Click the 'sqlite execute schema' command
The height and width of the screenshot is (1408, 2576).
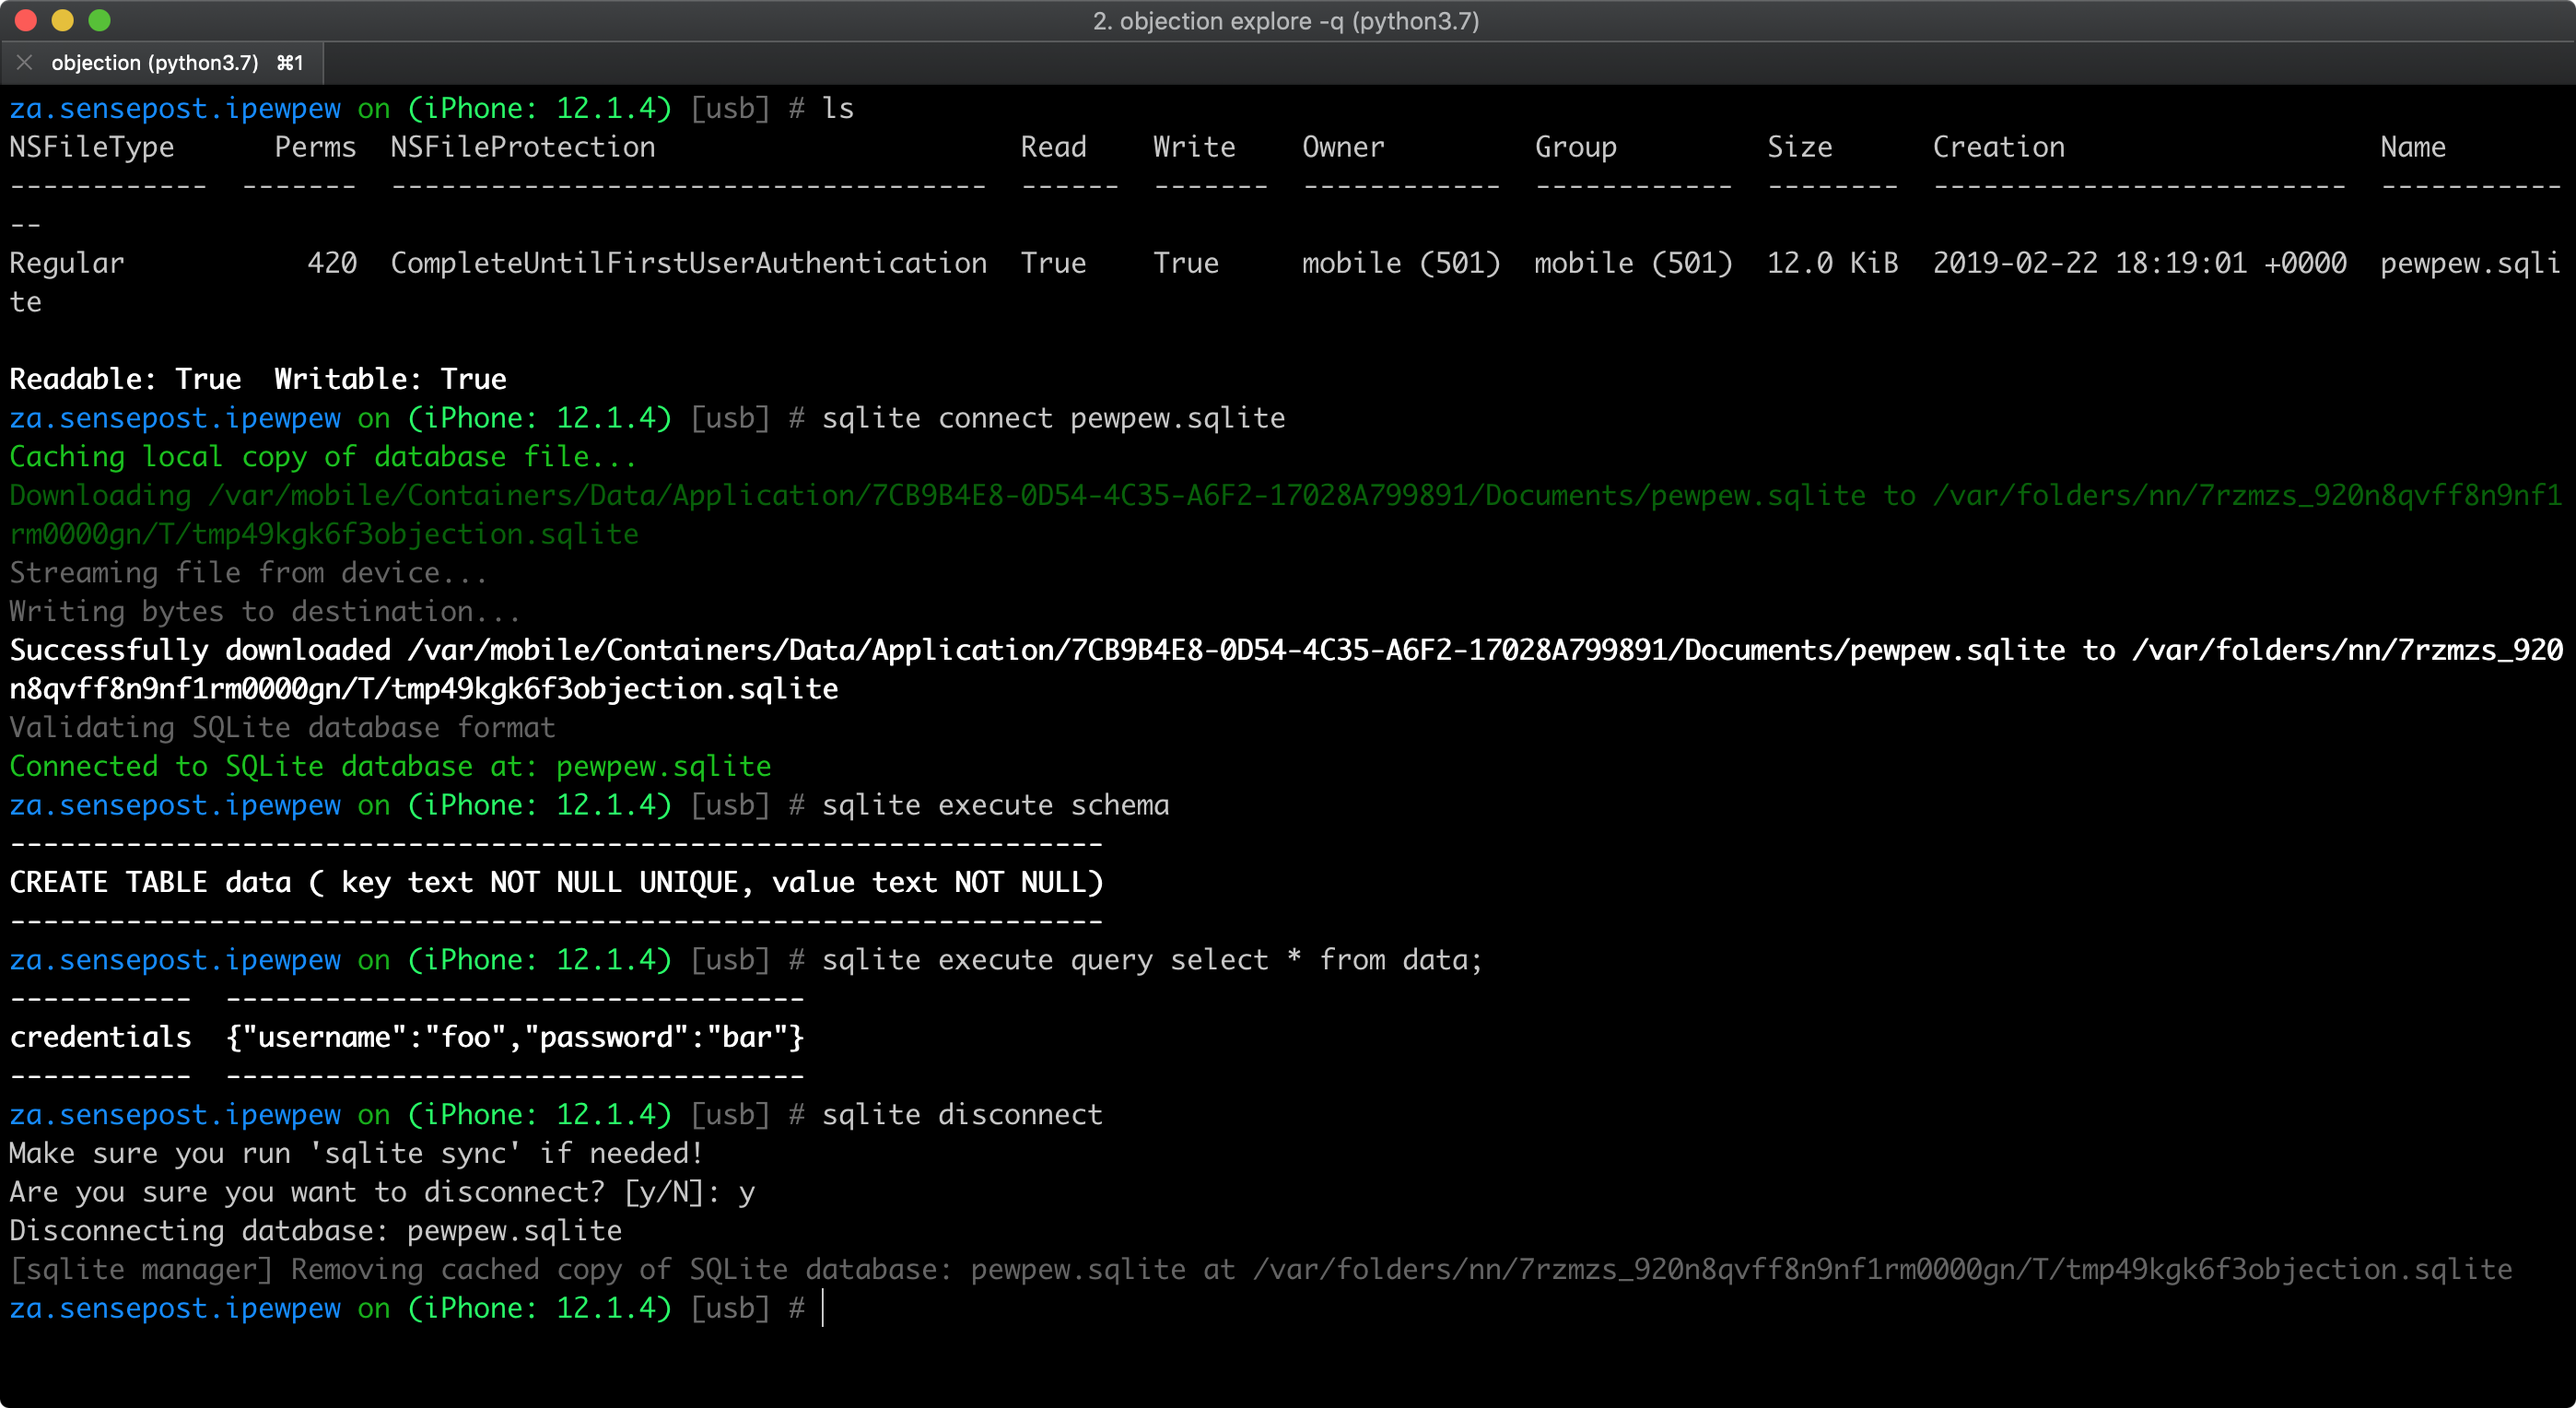pyautogui.click(x=994, y=805)
